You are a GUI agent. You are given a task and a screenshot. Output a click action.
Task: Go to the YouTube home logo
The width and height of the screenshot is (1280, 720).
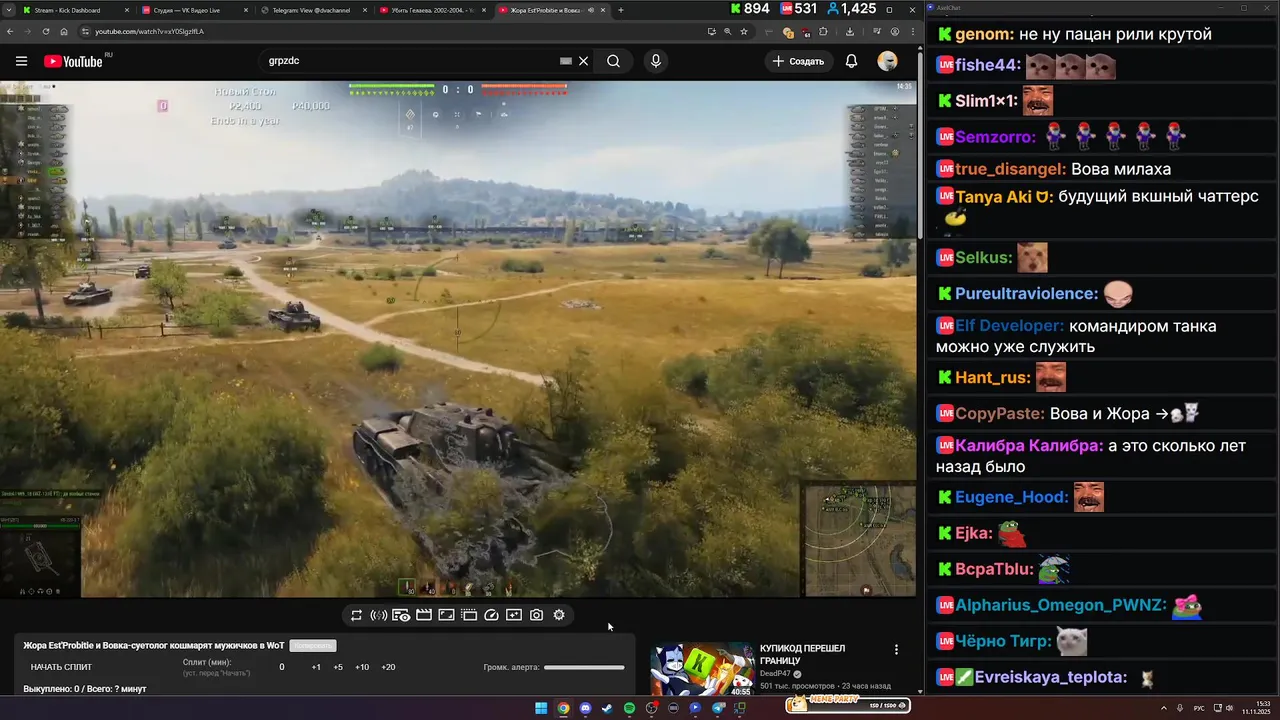coord(73,61)
